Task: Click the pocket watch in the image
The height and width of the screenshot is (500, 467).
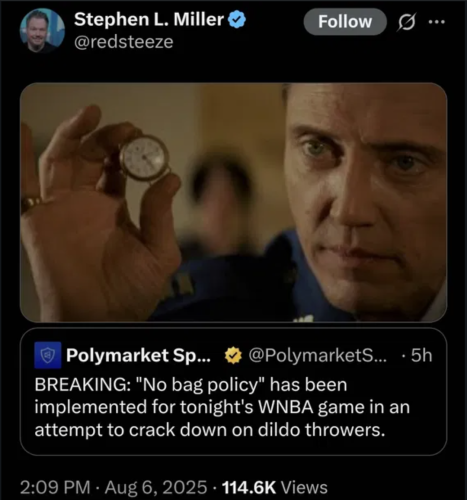Action: point(144,158)
